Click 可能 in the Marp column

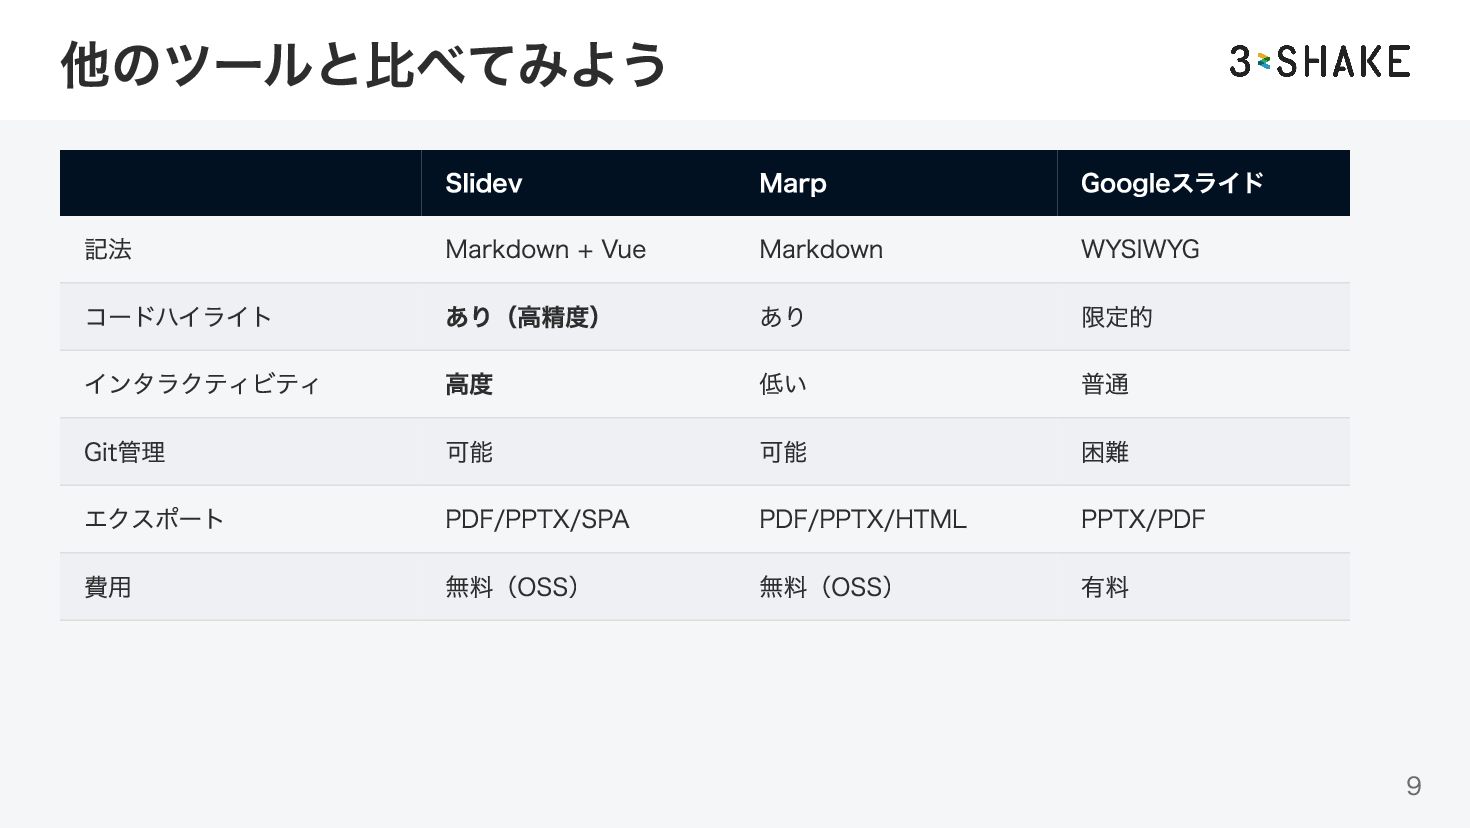click(783, 452)
